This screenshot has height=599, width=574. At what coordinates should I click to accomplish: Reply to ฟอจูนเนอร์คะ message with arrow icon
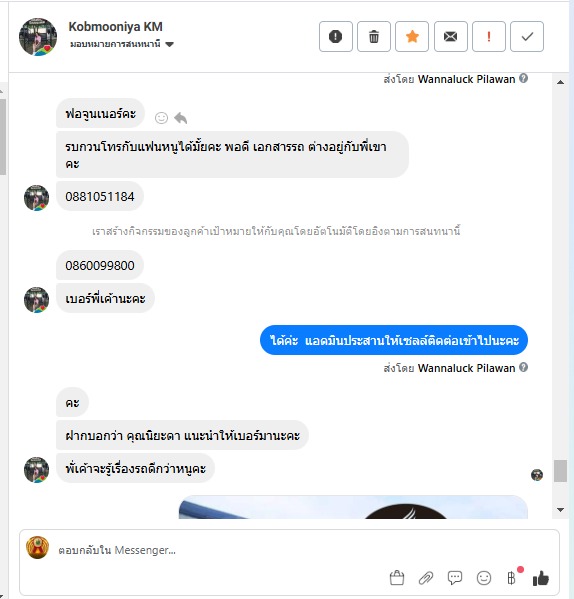coord(181,118)
